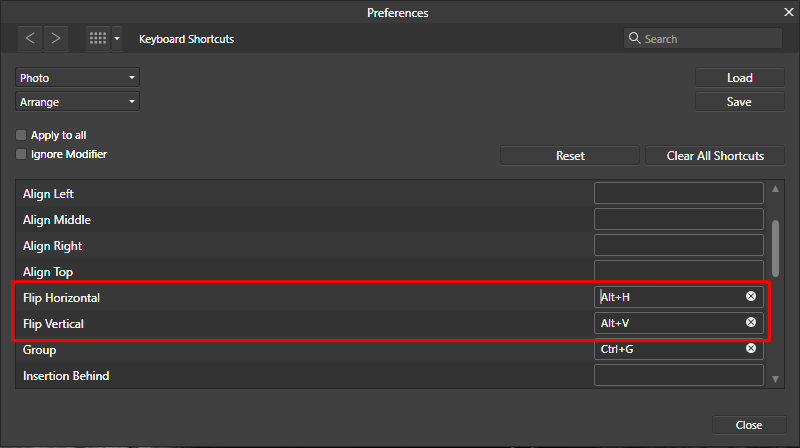Image resolution: width=800 pixels, height=448 pixels.
Task: Click the Align Left shortcut field
Action: point(679,194)
